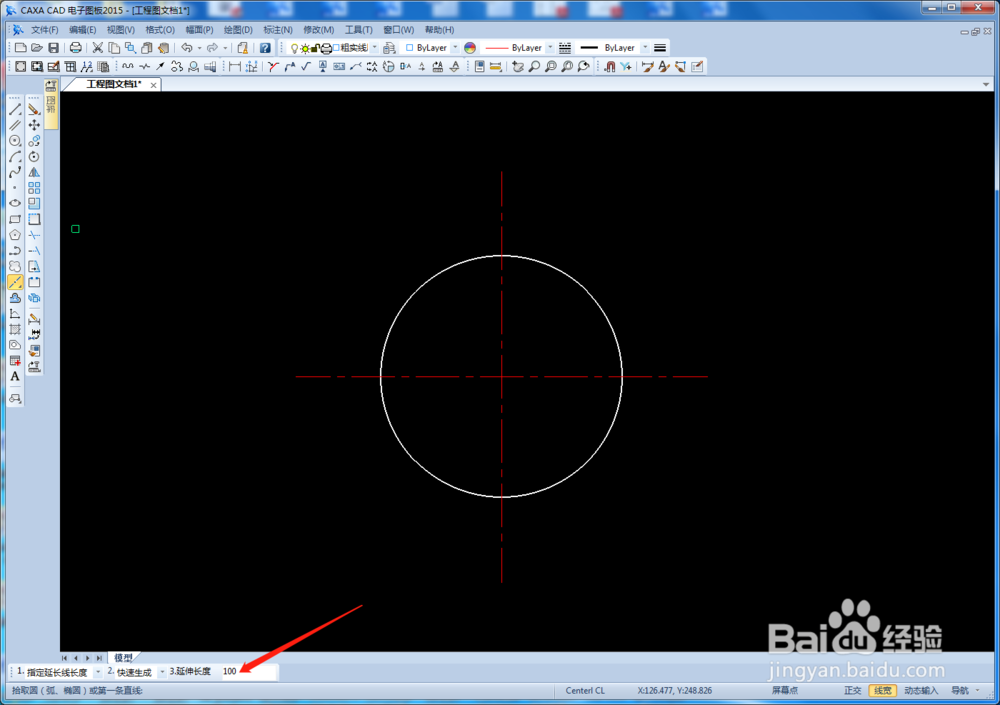Image resolution: width=1000 pixels, height=705 pixels.
Task: Click the 图库 side panel tab
Action: click(51, 105)
